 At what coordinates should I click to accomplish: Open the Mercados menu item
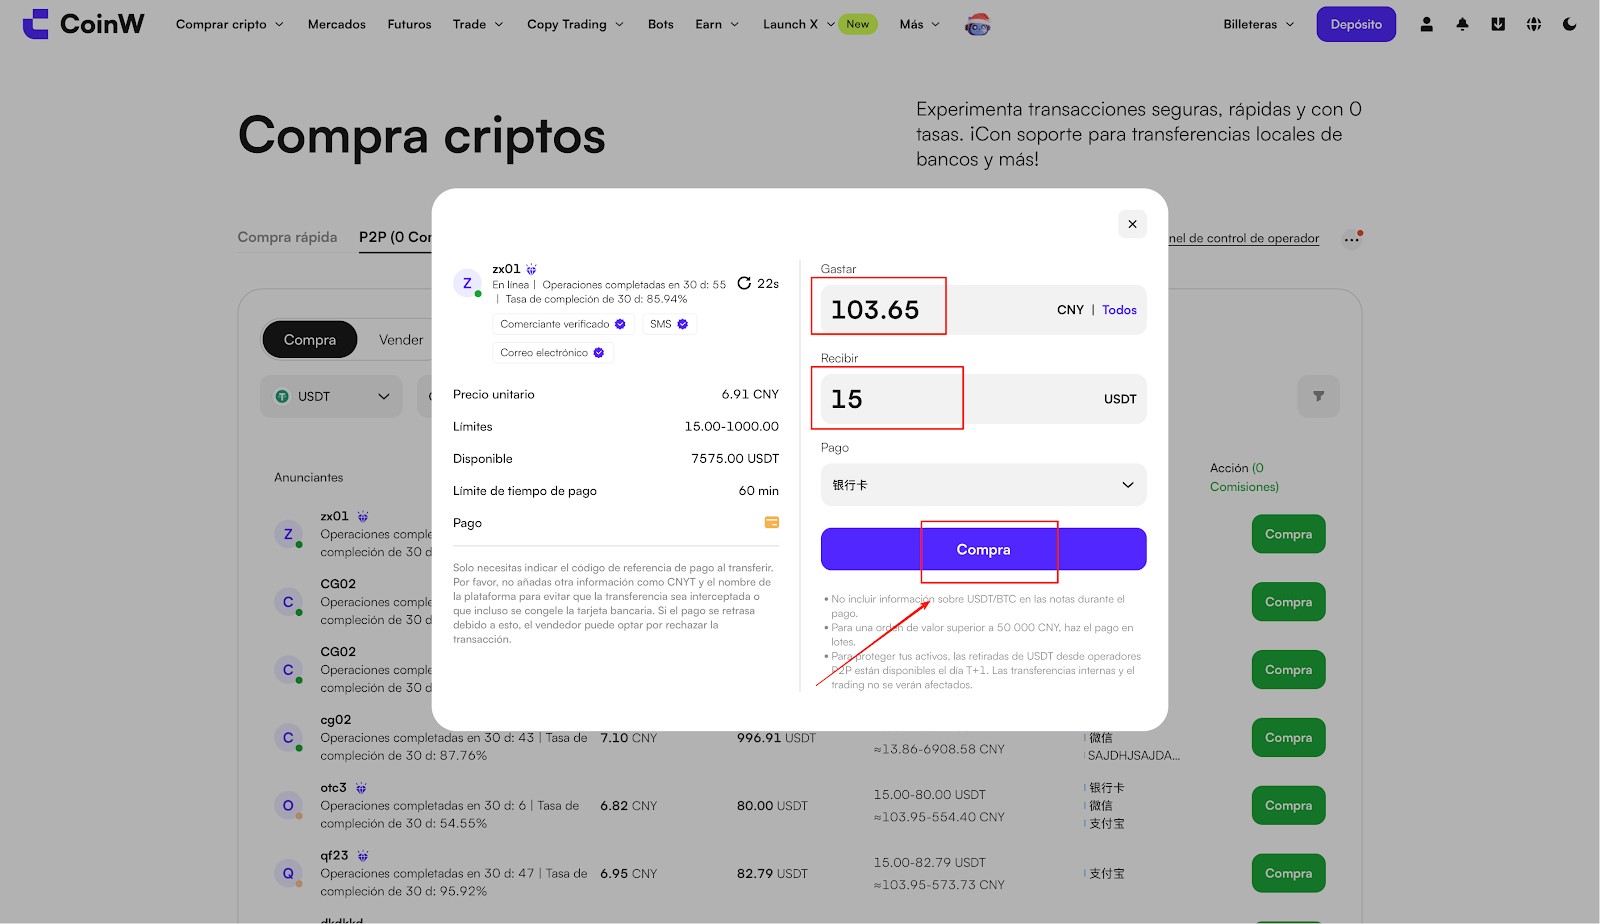coord(336,24)
